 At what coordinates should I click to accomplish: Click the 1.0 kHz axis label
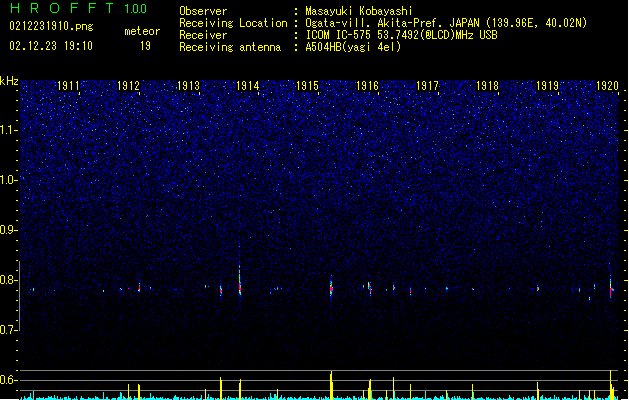click(9, 180)
